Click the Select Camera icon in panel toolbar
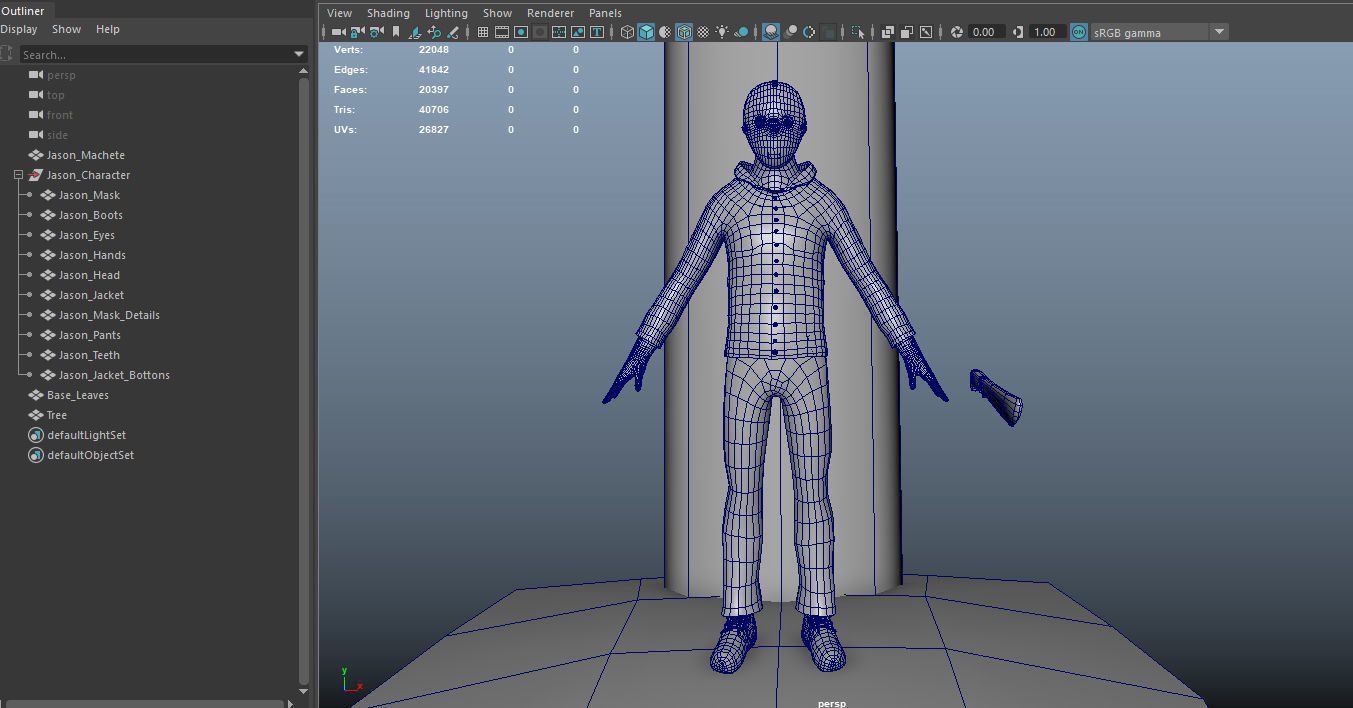The width and height of the screenshot is (1353, 708). (x=339, y=32)
